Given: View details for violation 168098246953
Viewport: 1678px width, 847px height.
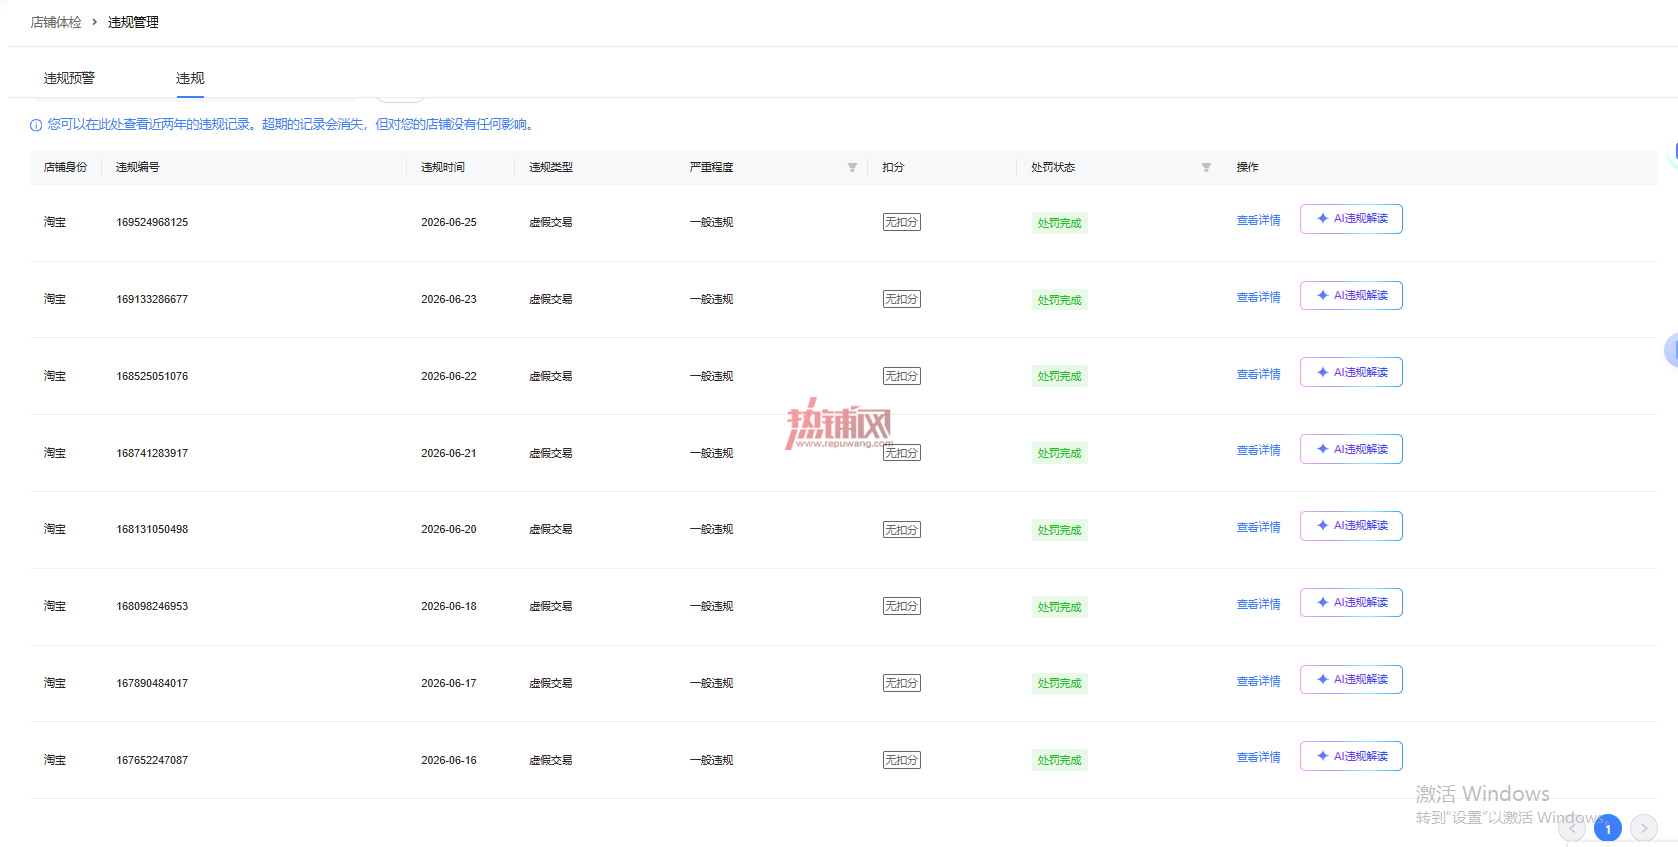Looking at the screenshot, I should point(1258,604).
